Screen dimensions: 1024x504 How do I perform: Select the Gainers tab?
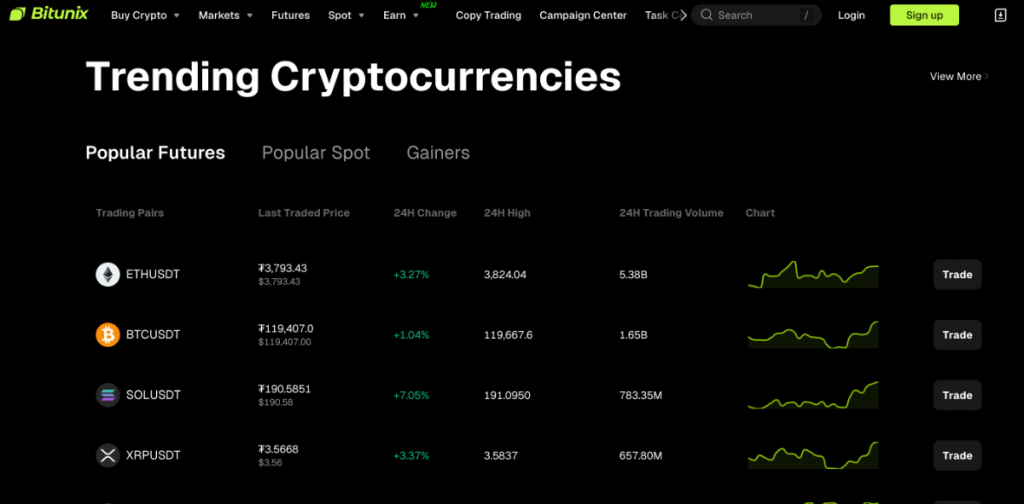(x=438, y=153)
